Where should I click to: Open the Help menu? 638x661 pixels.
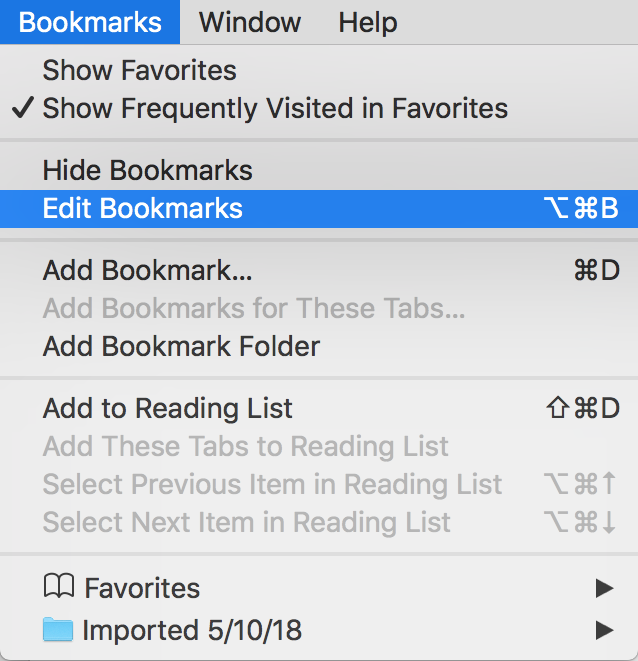click(x=367, y=22)
